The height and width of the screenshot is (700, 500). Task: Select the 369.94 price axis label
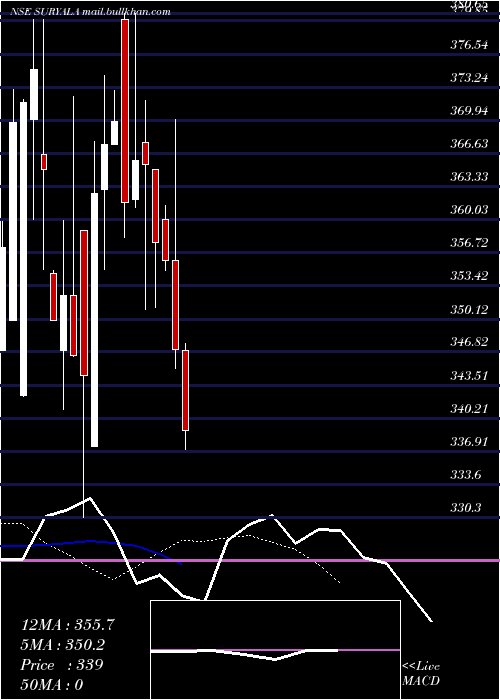(469, 111)
